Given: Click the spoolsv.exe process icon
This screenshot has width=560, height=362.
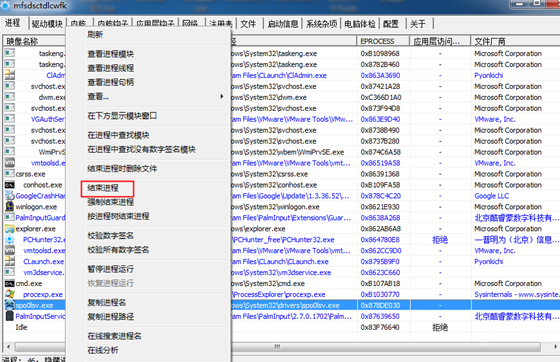Looking at the screenshot, I should (x=10, y=305).
